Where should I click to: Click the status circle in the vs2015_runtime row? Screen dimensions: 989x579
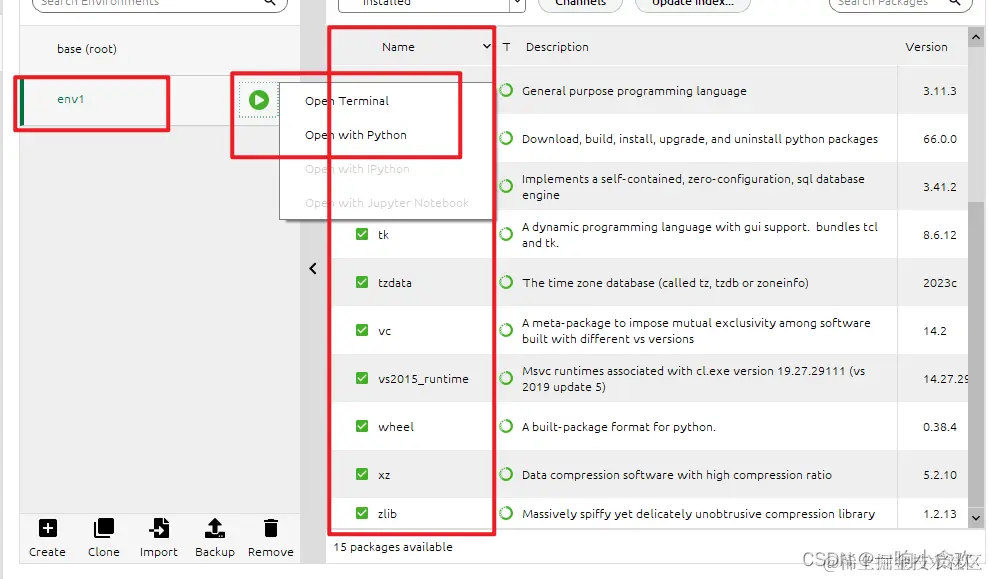click(x=506, y=378)
